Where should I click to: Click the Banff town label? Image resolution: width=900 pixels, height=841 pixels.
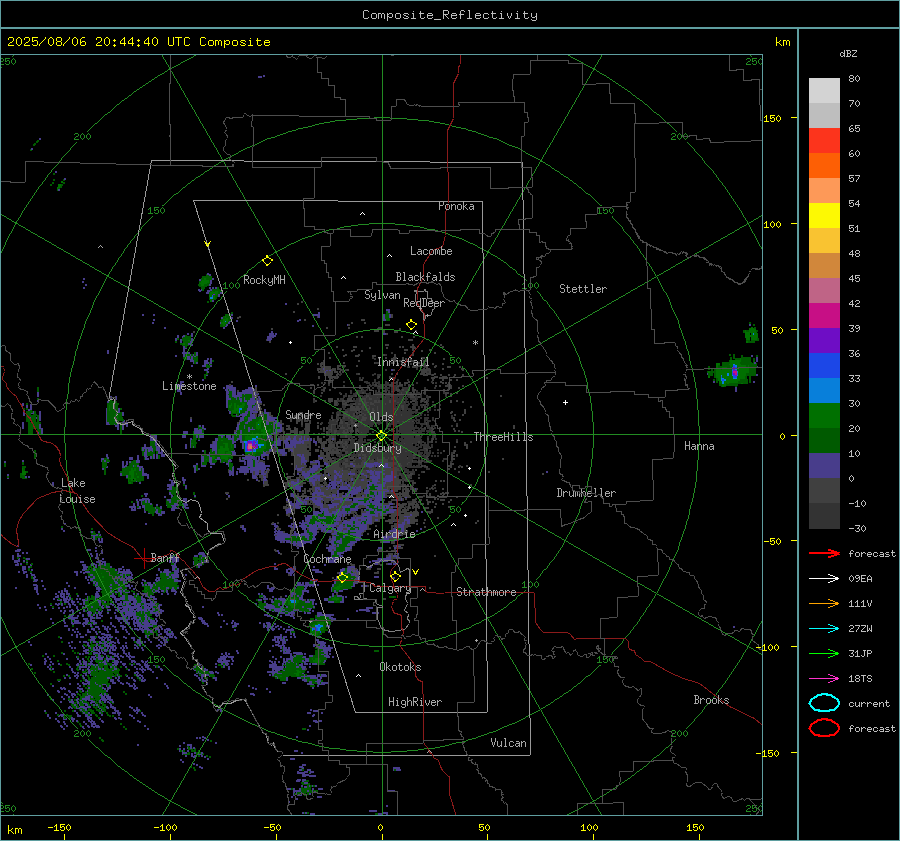(x=165, y=557)
